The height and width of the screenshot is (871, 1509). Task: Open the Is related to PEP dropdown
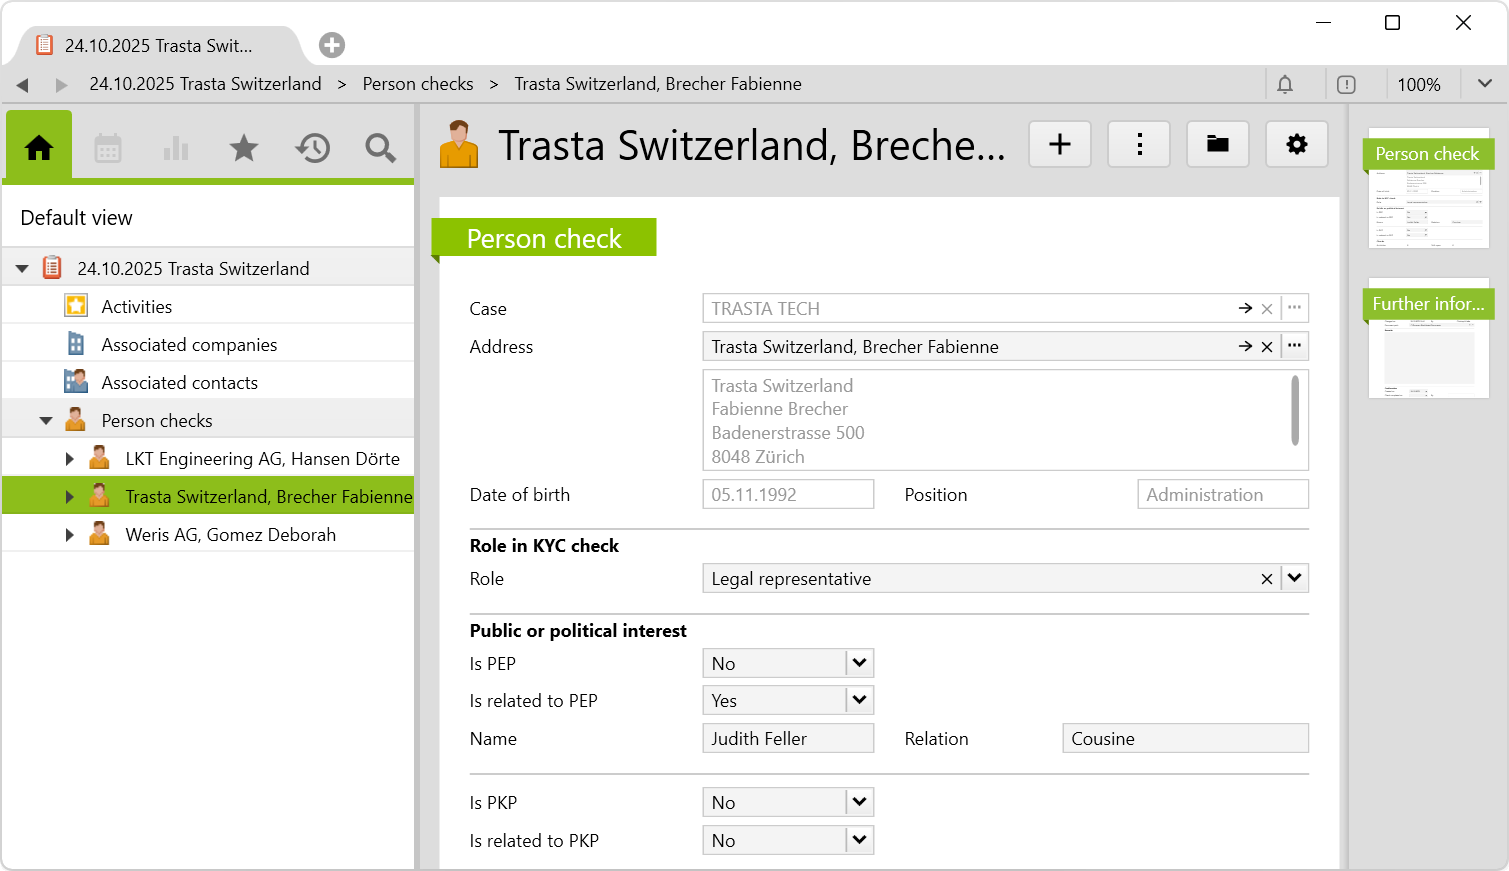pos(859,700)
